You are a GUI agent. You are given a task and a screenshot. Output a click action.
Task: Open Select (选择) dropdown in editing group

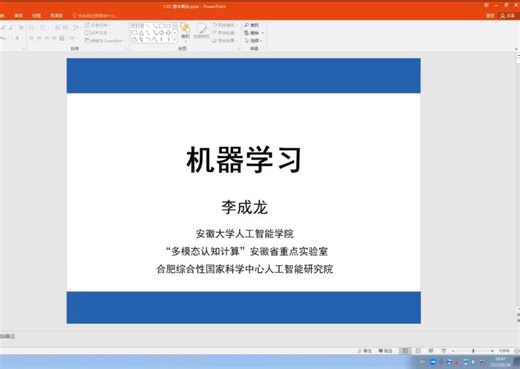253,40
